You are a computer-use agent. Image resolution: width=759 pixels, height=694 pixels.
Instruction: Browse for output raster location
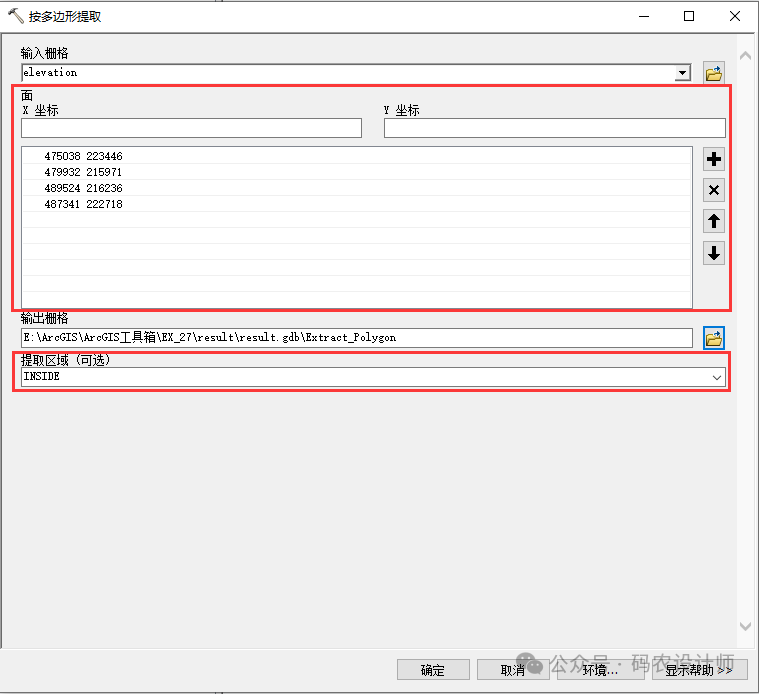pyautogui.click(x=713, y=338)
